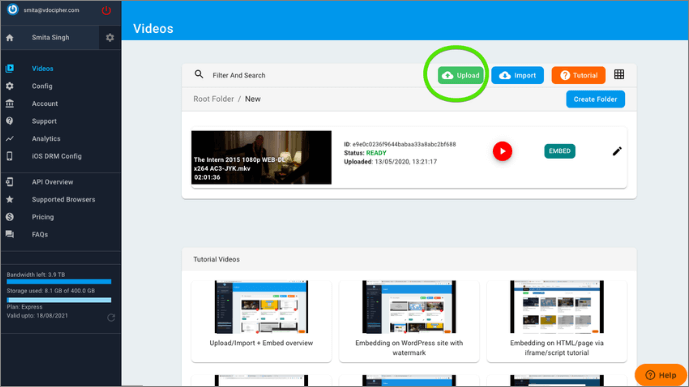Click the Bandwidth left progress bar
The height and width of the screenshot is (387, 689).
(x=59, y=282)
